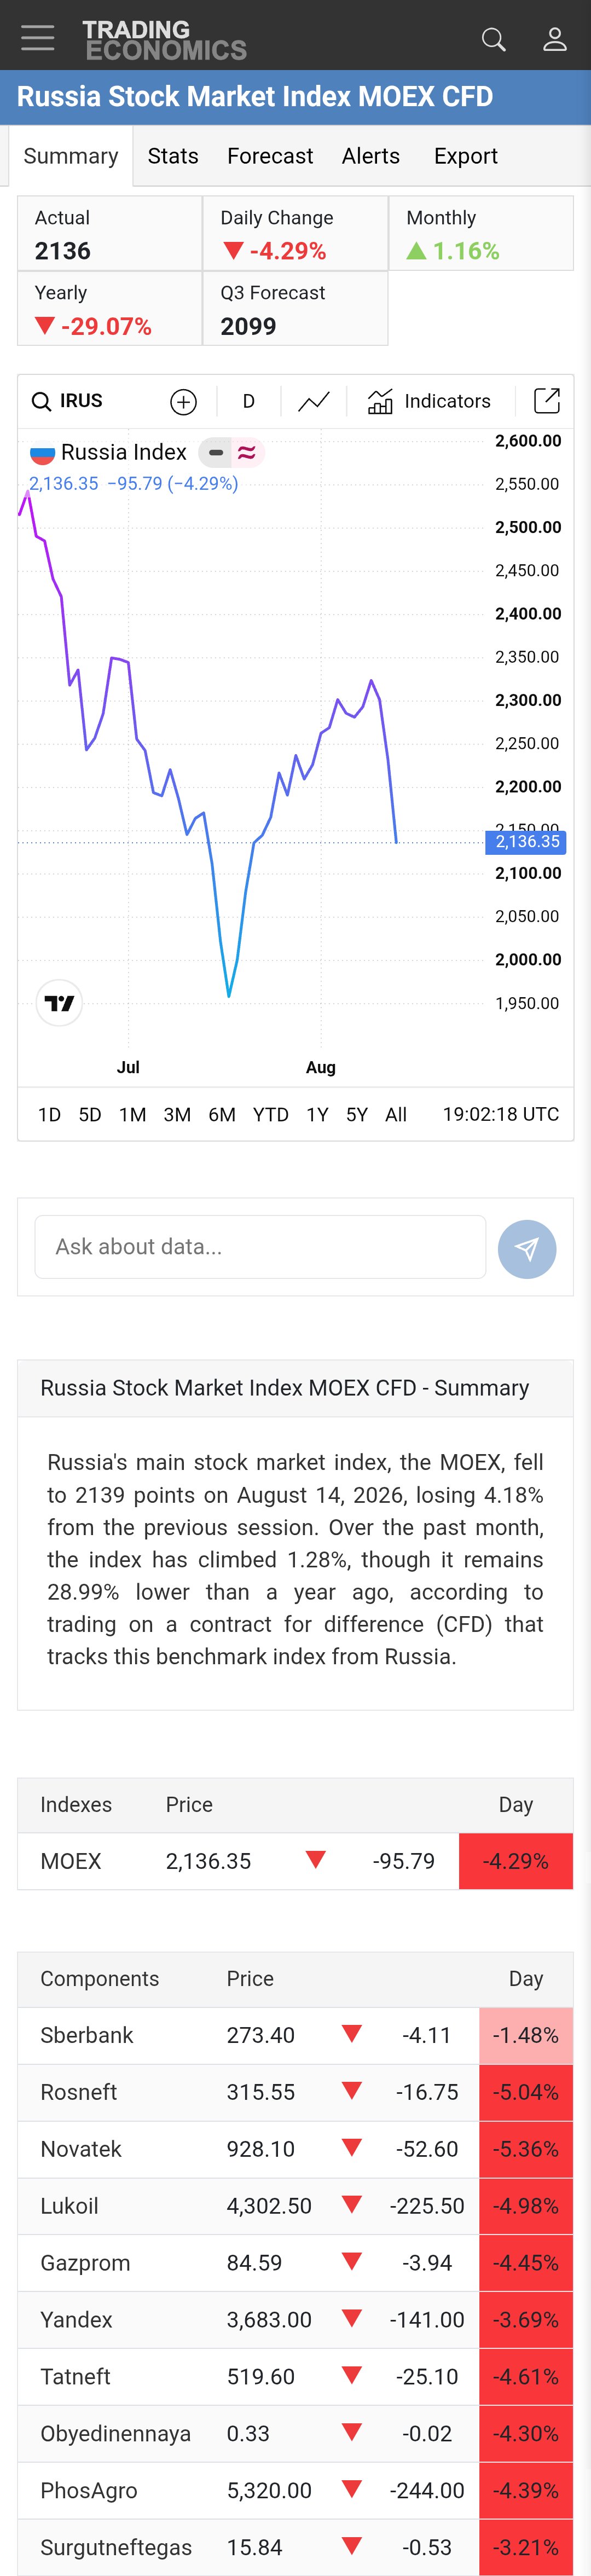Click the TradingView logo on chart
The width and height of the screenshot is (591, 2576).
coord(59,1003)
